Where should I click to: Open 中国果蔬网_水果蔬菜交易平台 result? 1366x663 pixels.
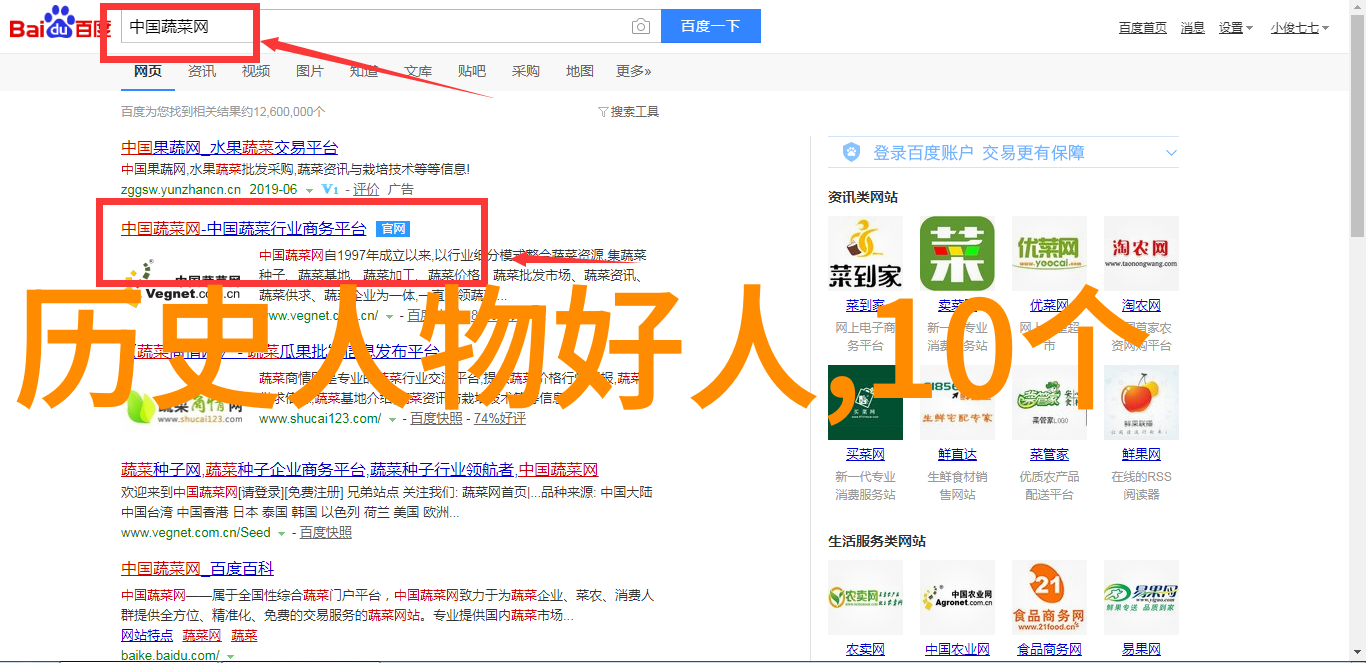(230, 147)
